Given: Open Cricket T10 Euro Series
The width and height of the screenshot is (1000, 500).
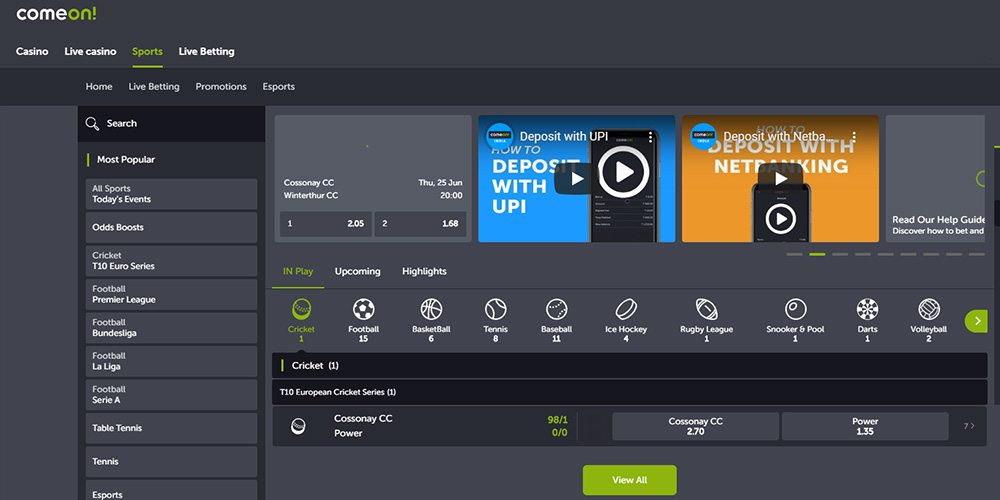Looking at the screenshot, I should click(171, 261).
